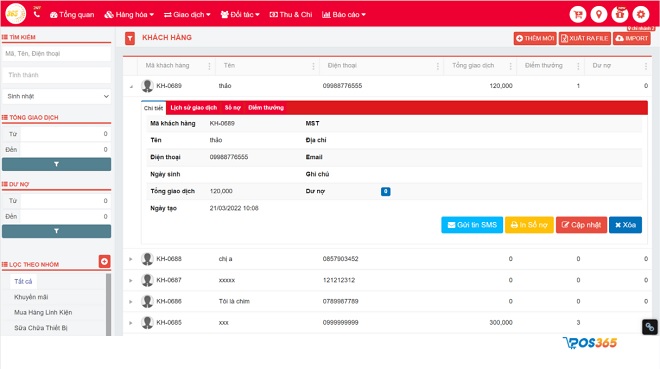Select Sửa Chữa Thiết Bị group
Image resolution: width=660 pixels, height=369 pixels.
coord(41,328)
